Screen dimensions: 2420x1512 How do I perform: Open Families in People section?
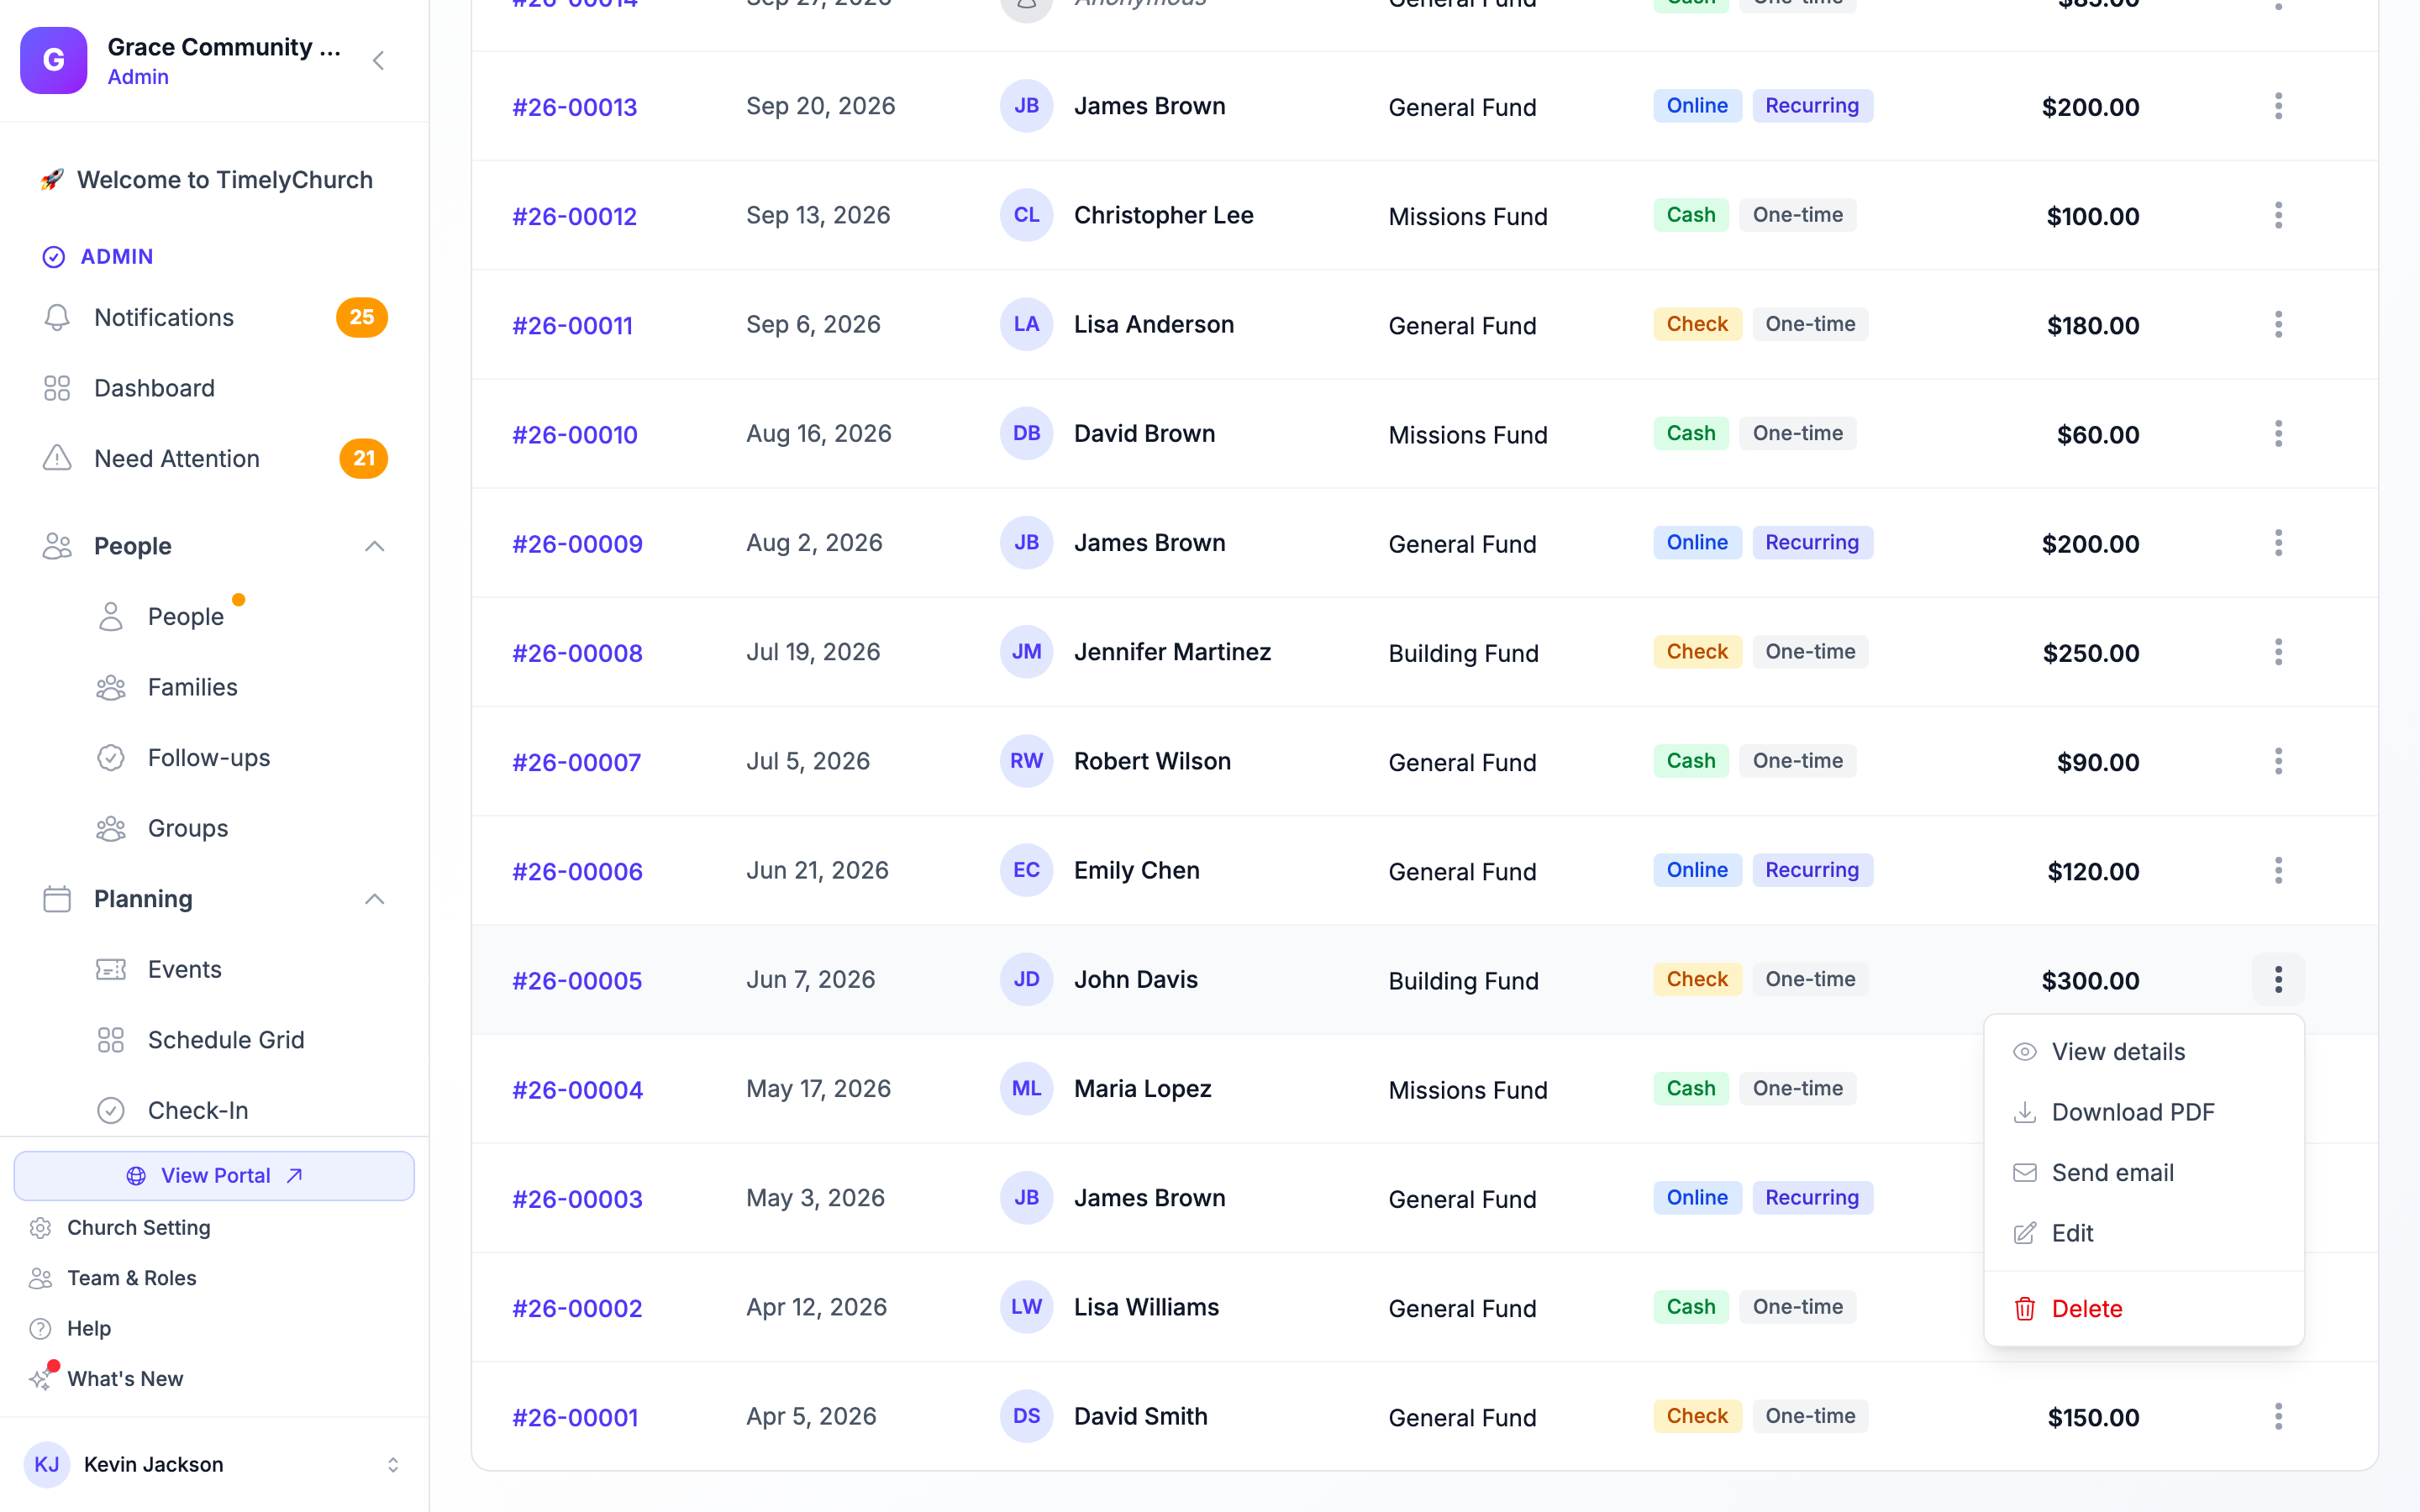coord(192,687)
